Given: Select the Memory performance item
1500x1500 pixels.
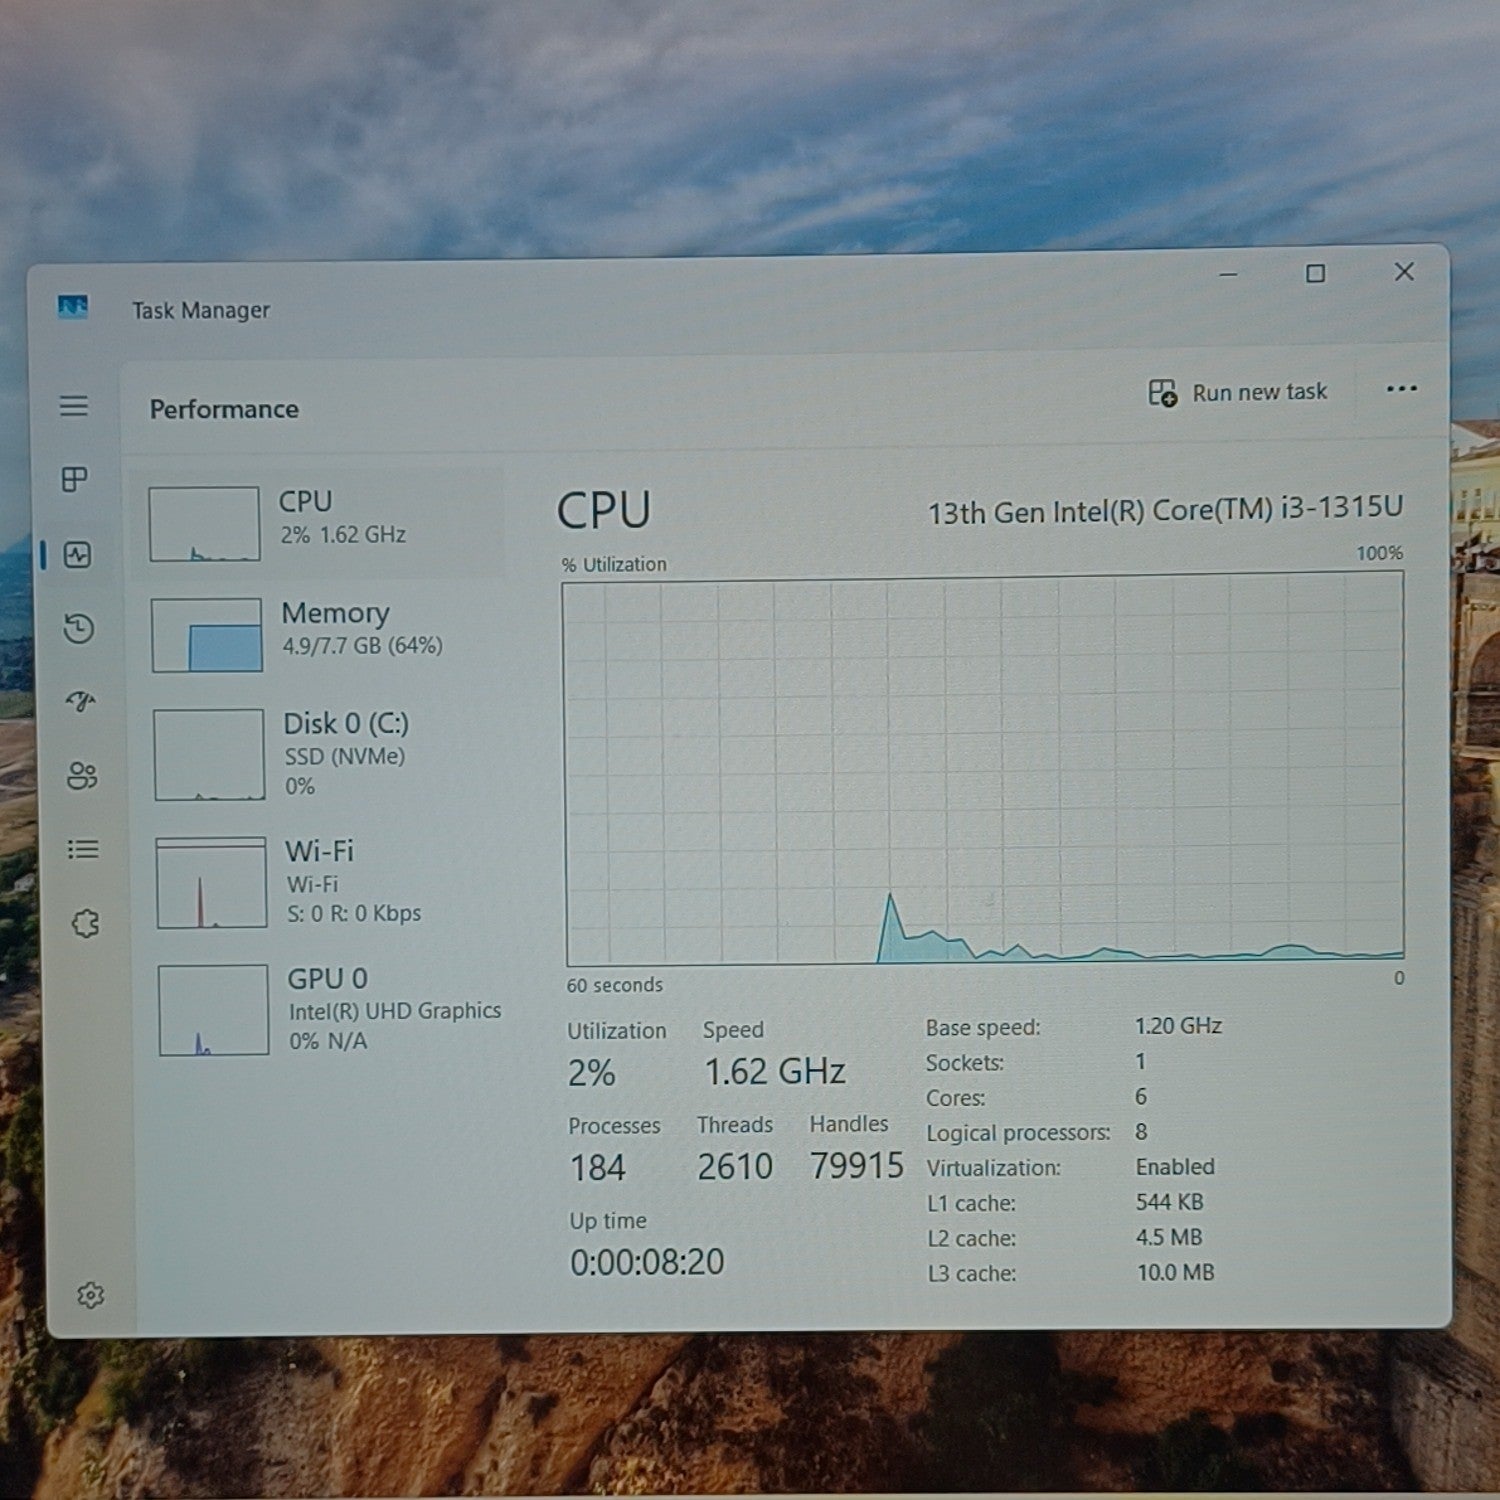Looking at the screenshot, I should (320, 634).
